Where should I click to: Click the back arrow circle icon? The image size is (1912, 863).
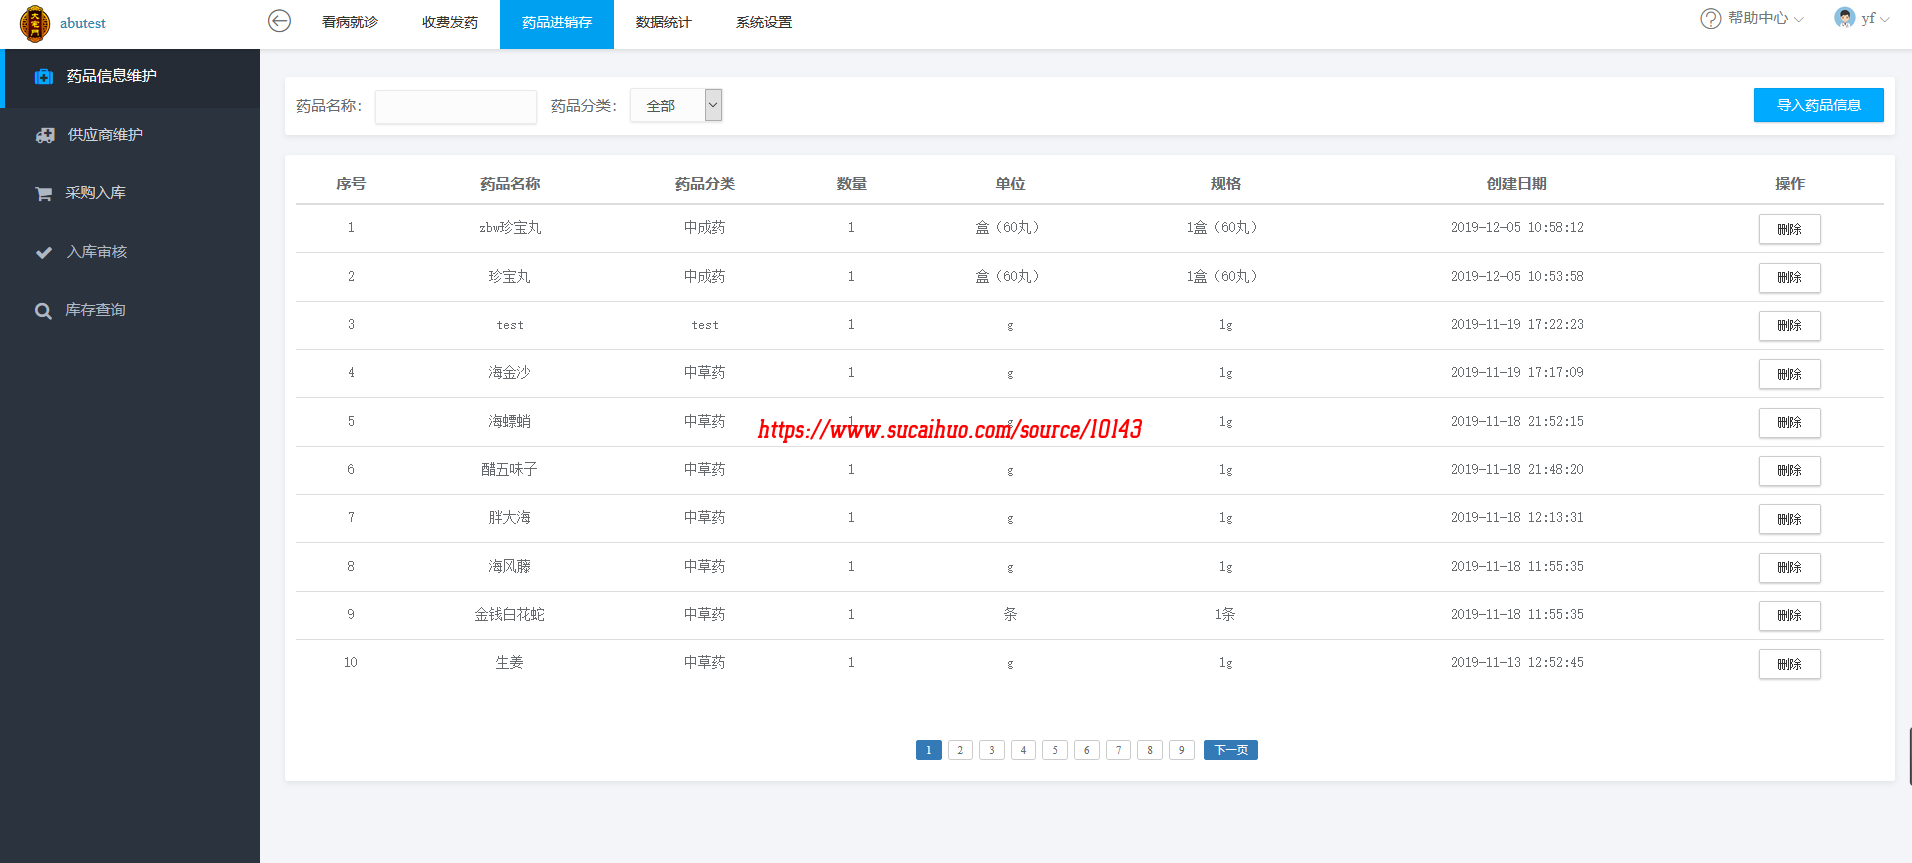[x=279, y=21]
